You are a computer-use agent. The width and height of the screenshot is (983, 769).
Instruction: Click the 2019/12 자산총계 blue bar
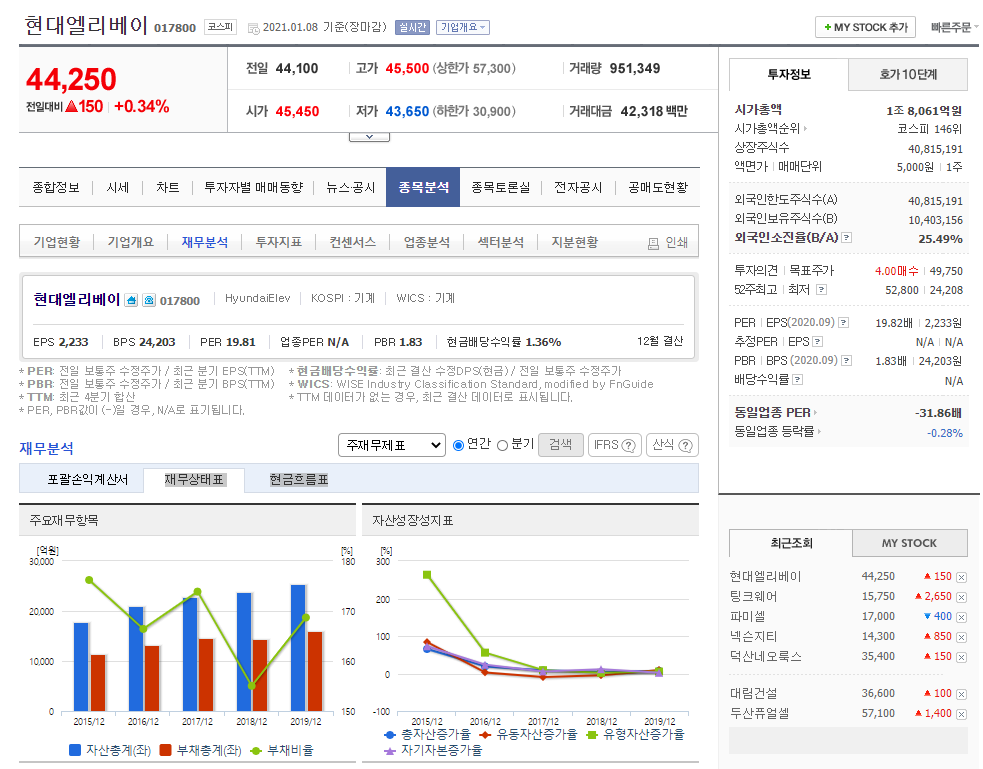(298, 648)
